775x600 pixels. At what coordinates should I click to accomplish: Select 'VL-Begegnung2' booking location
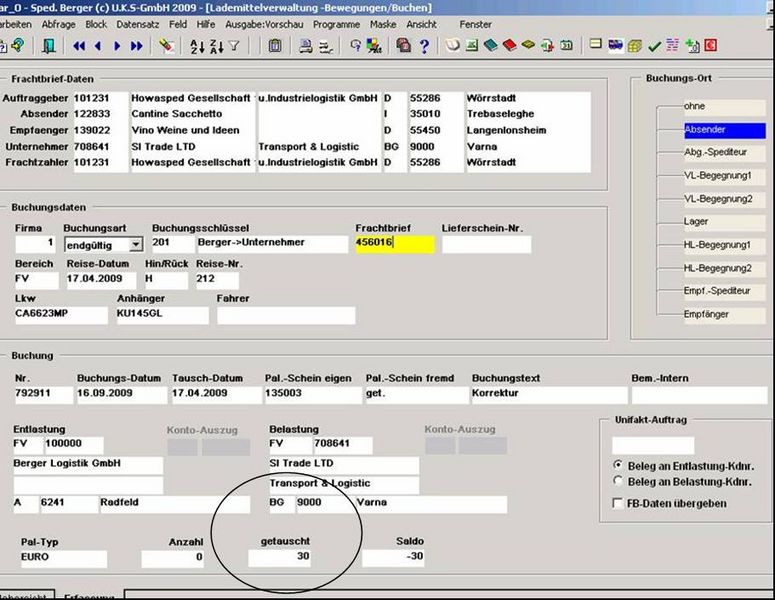click(x=725, y=199)
